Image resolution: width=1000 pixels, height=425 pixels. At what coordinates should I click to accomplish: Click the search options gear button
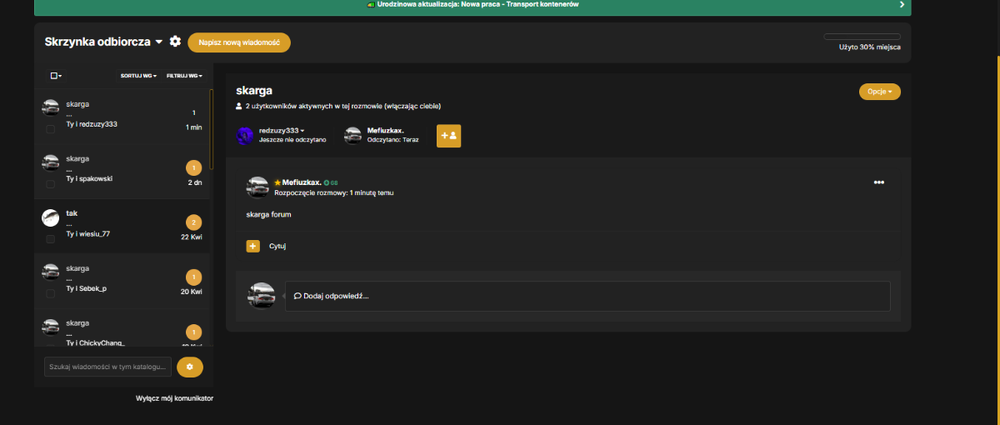click(190, 367)
